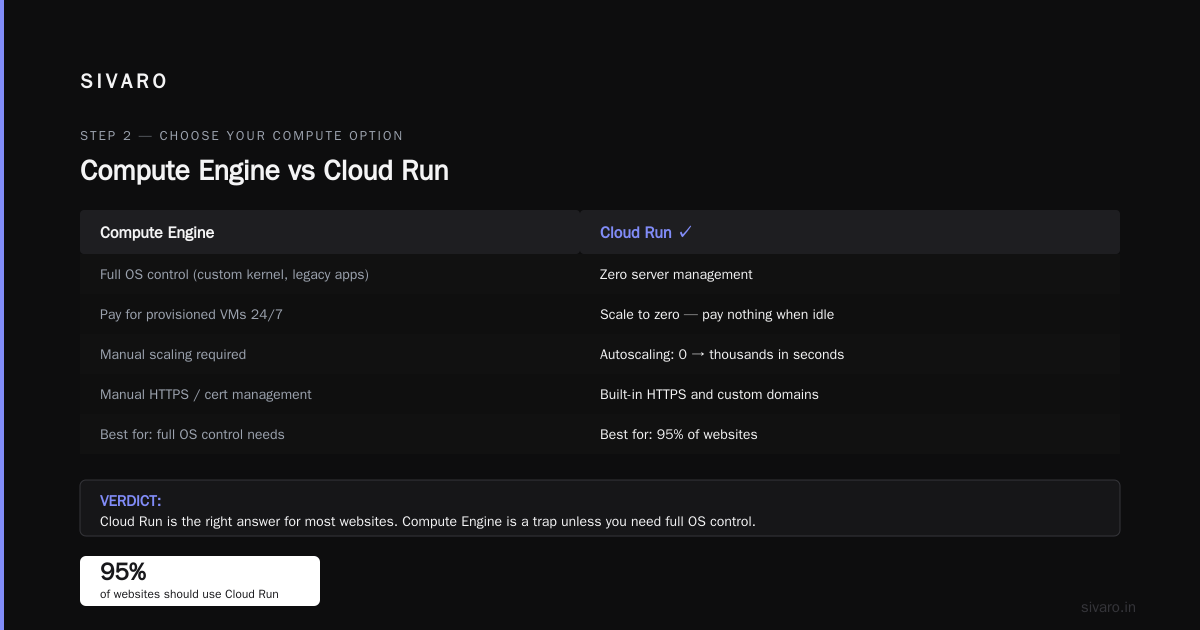Select the verdict sentence about Cloud Run
1200x630 pixels.
tap(428, 521)
